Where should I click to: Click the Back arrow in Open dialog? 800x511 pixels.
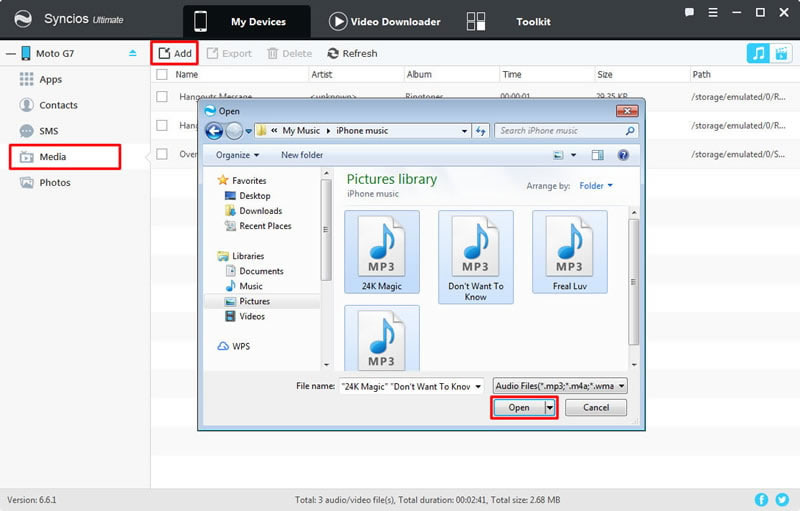(214, 131)
